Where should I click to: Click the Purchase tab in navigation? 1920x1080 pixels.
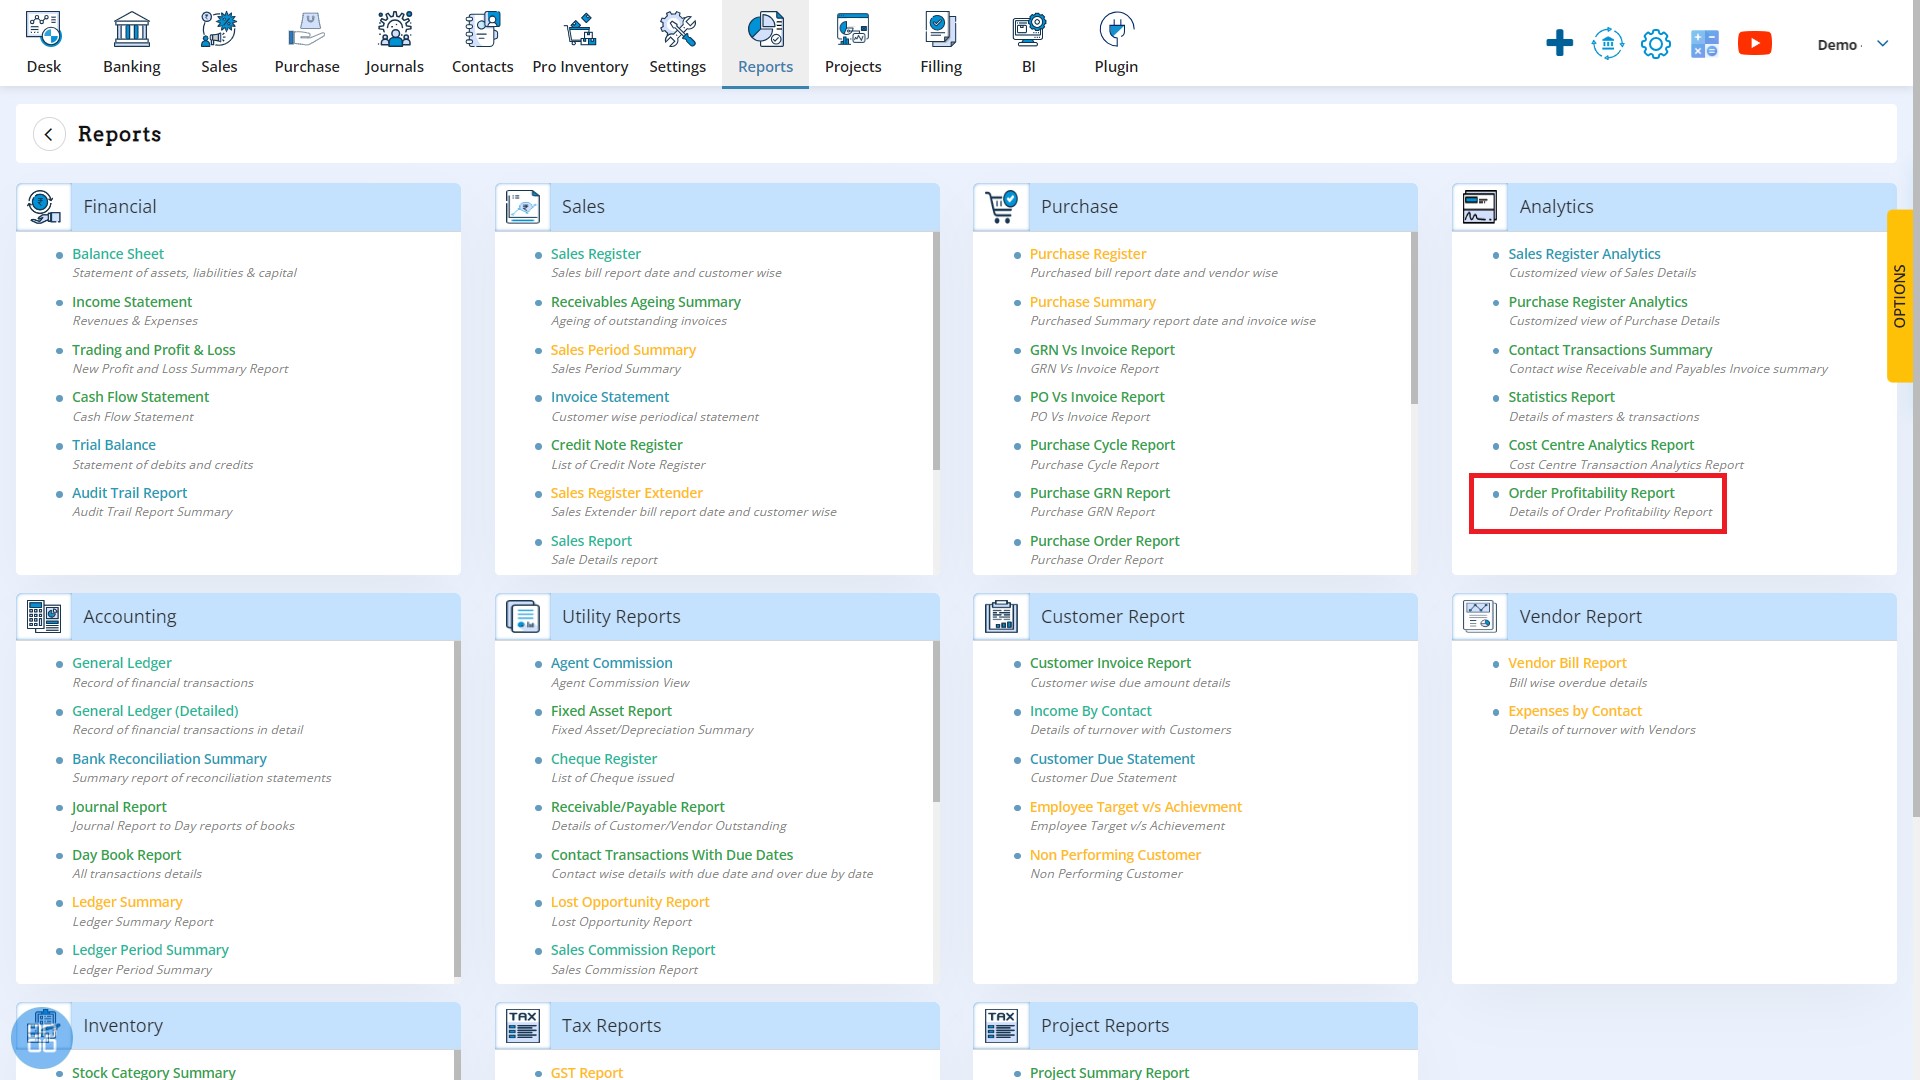305,42
